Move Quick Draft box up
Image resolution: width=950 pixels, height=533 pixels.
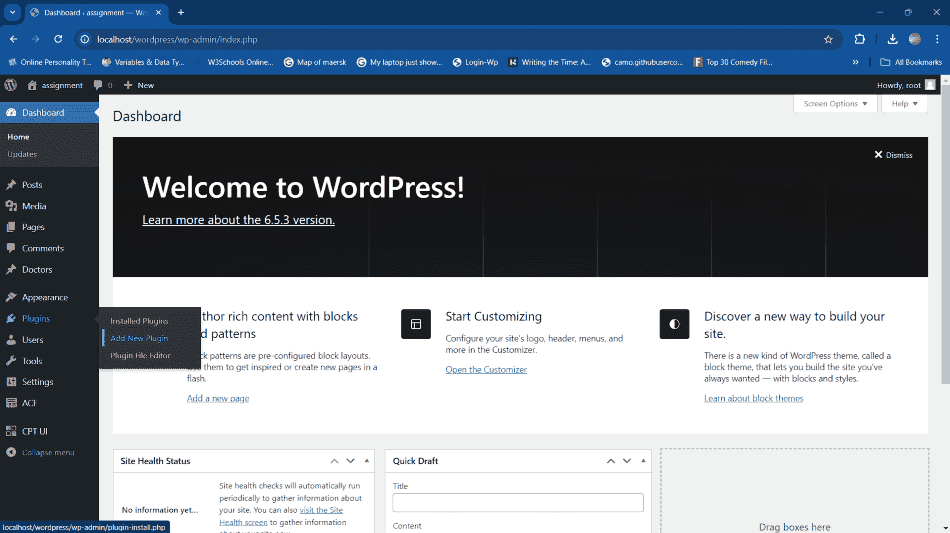[611, 461]
